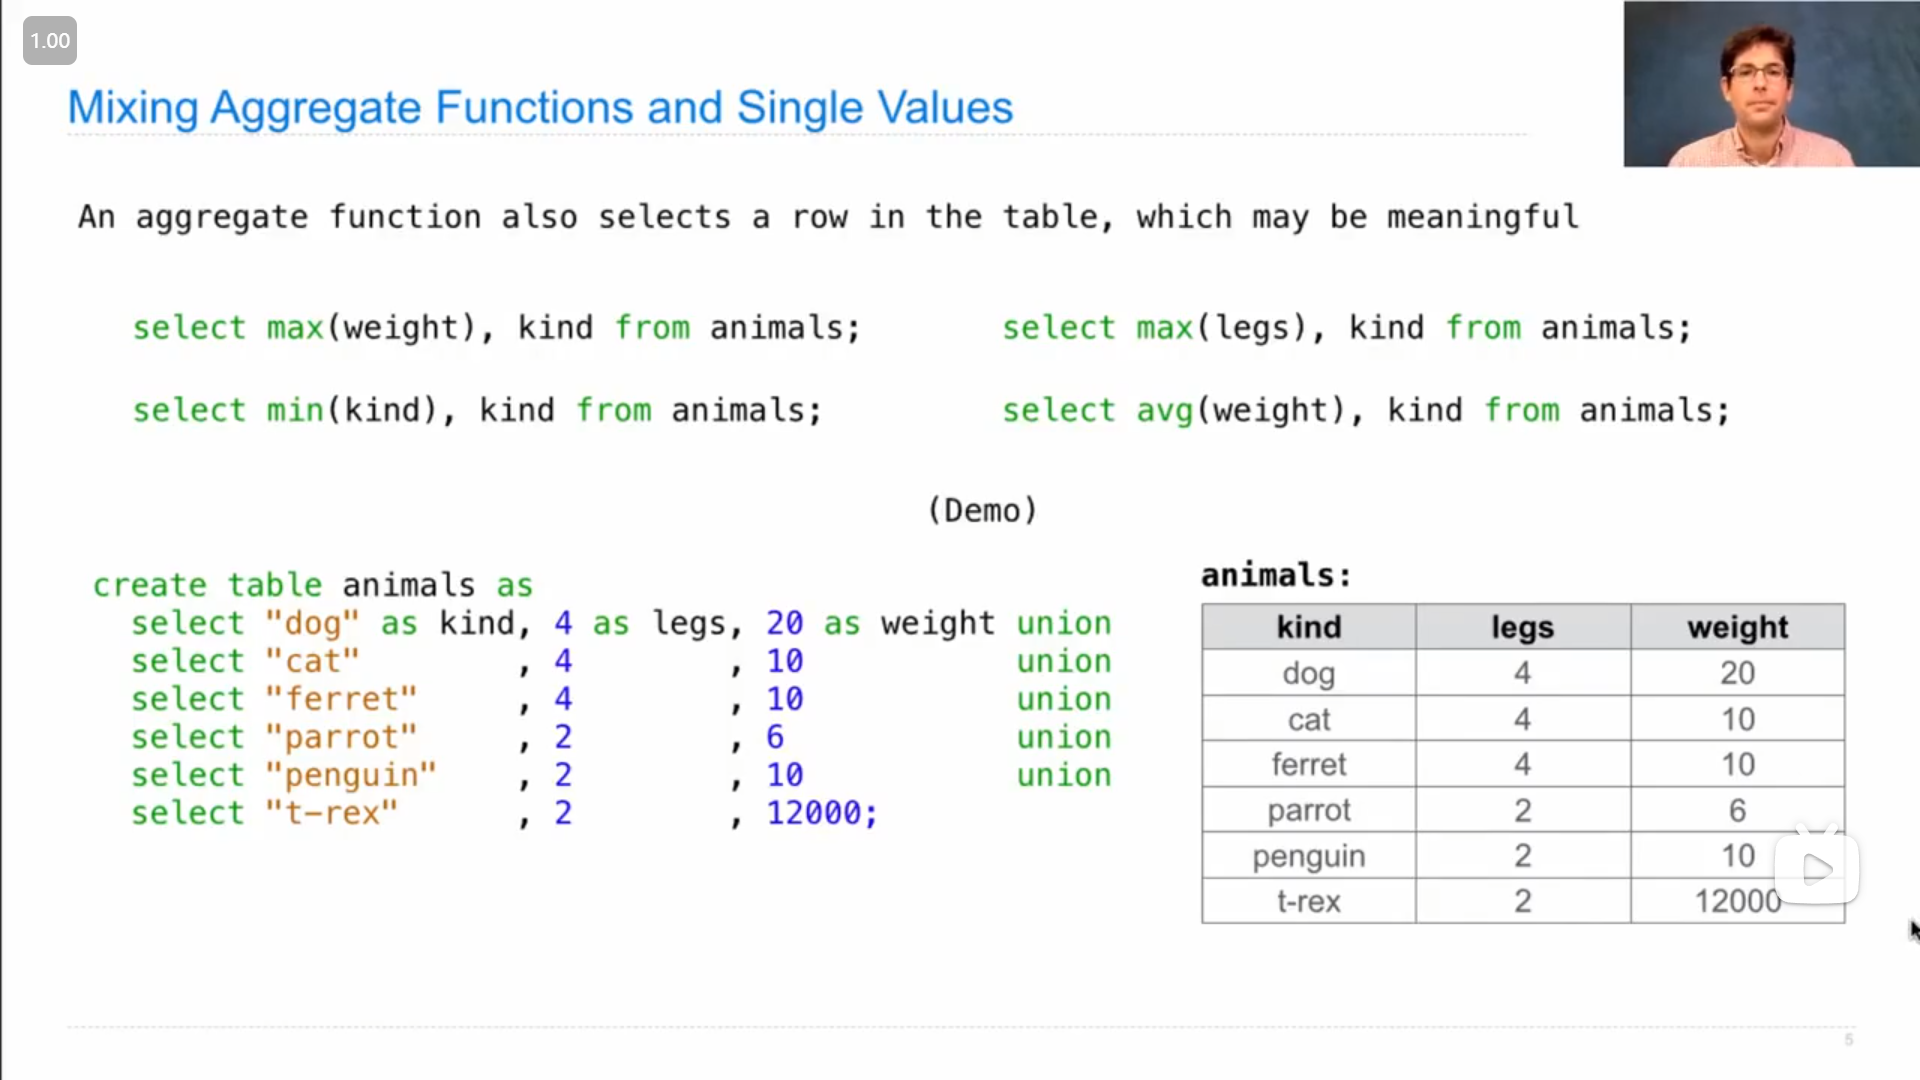Click the animals table 'kind' column header
The width and height of the screenshot is (1920, 1080).
[x=1308, y=626]
